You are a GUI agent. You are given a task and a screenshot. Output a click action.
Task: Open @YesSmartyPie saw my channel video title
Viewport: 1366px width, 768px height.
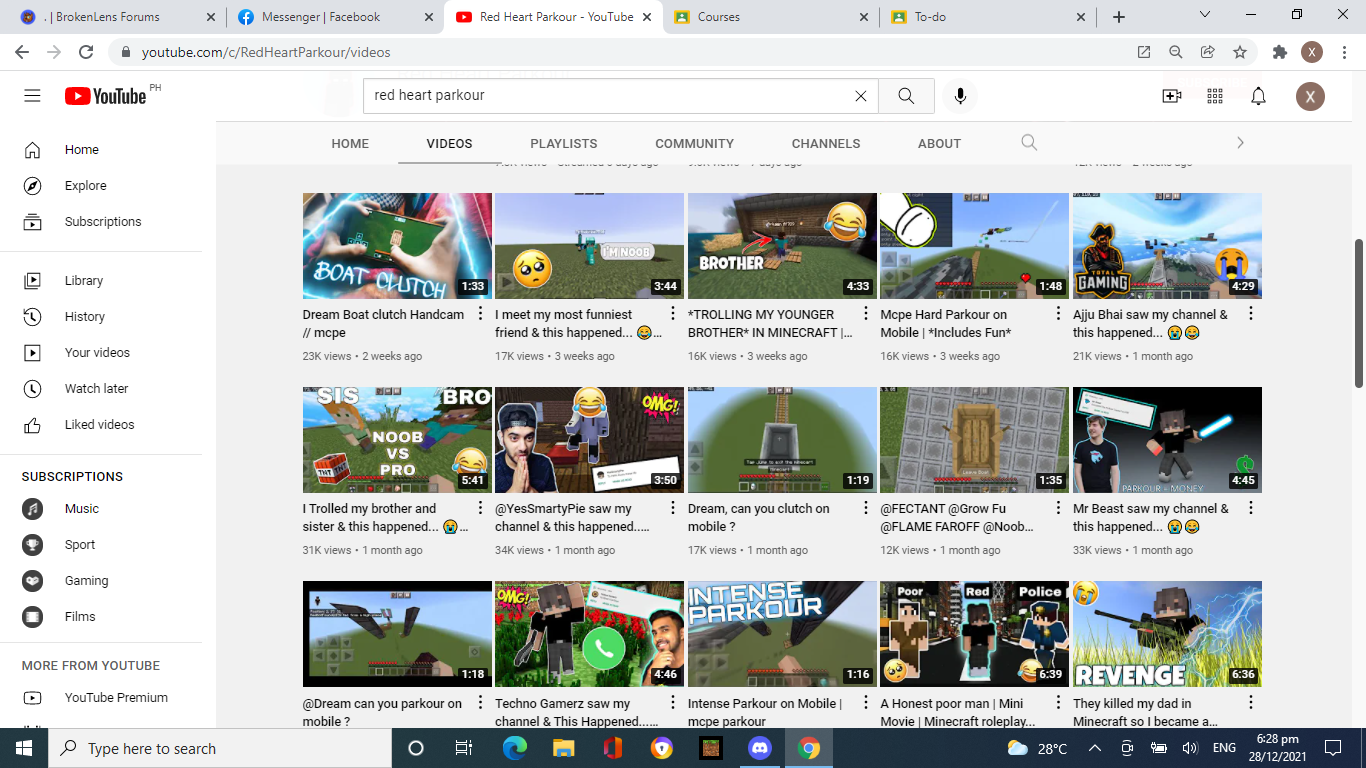(x=573, y=517)
